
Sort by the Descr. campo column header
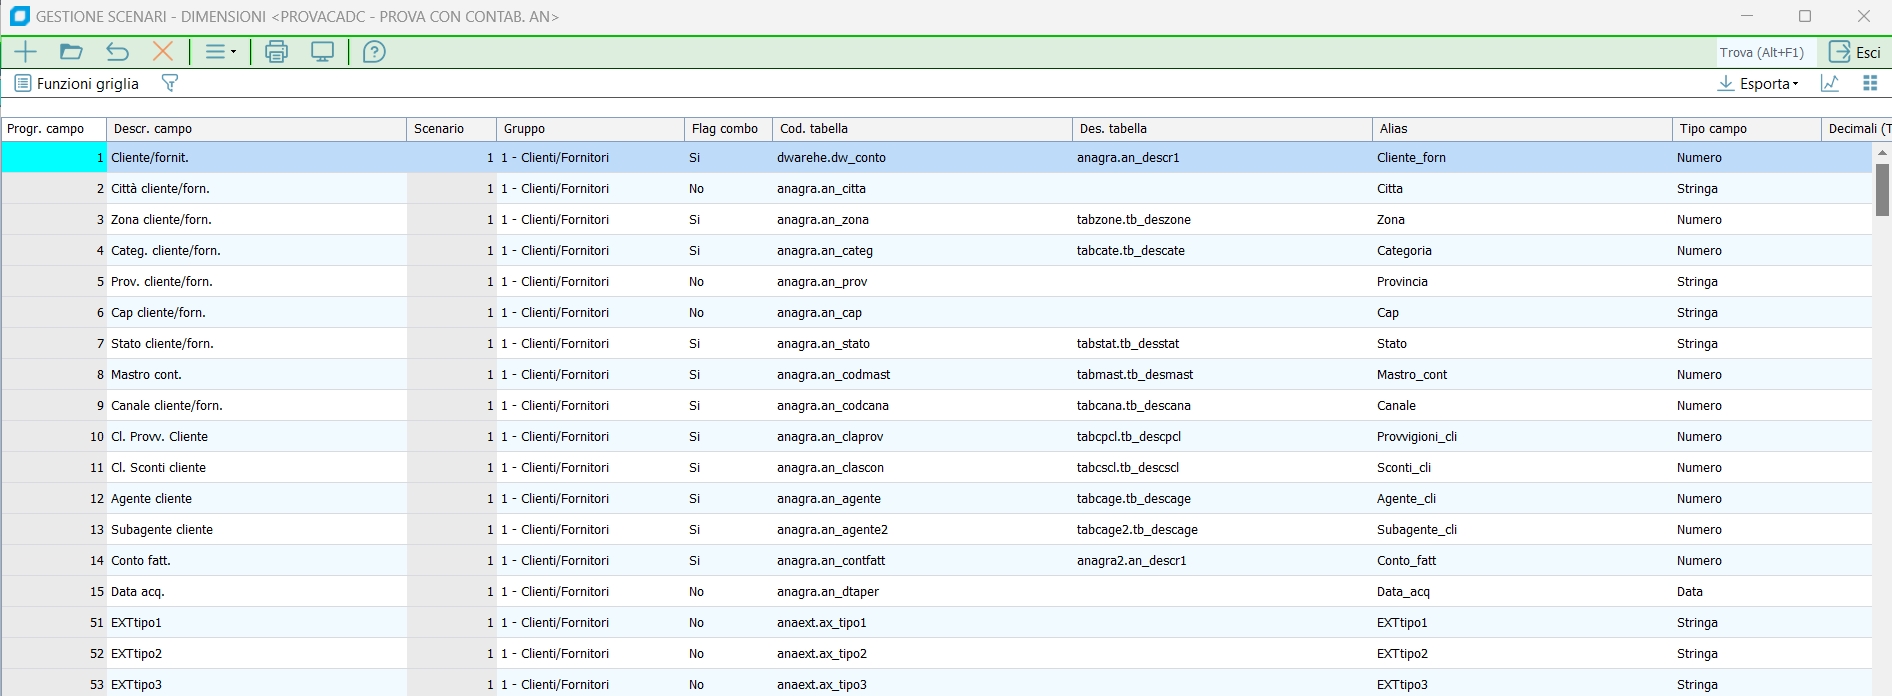click(x=256, y=129)
